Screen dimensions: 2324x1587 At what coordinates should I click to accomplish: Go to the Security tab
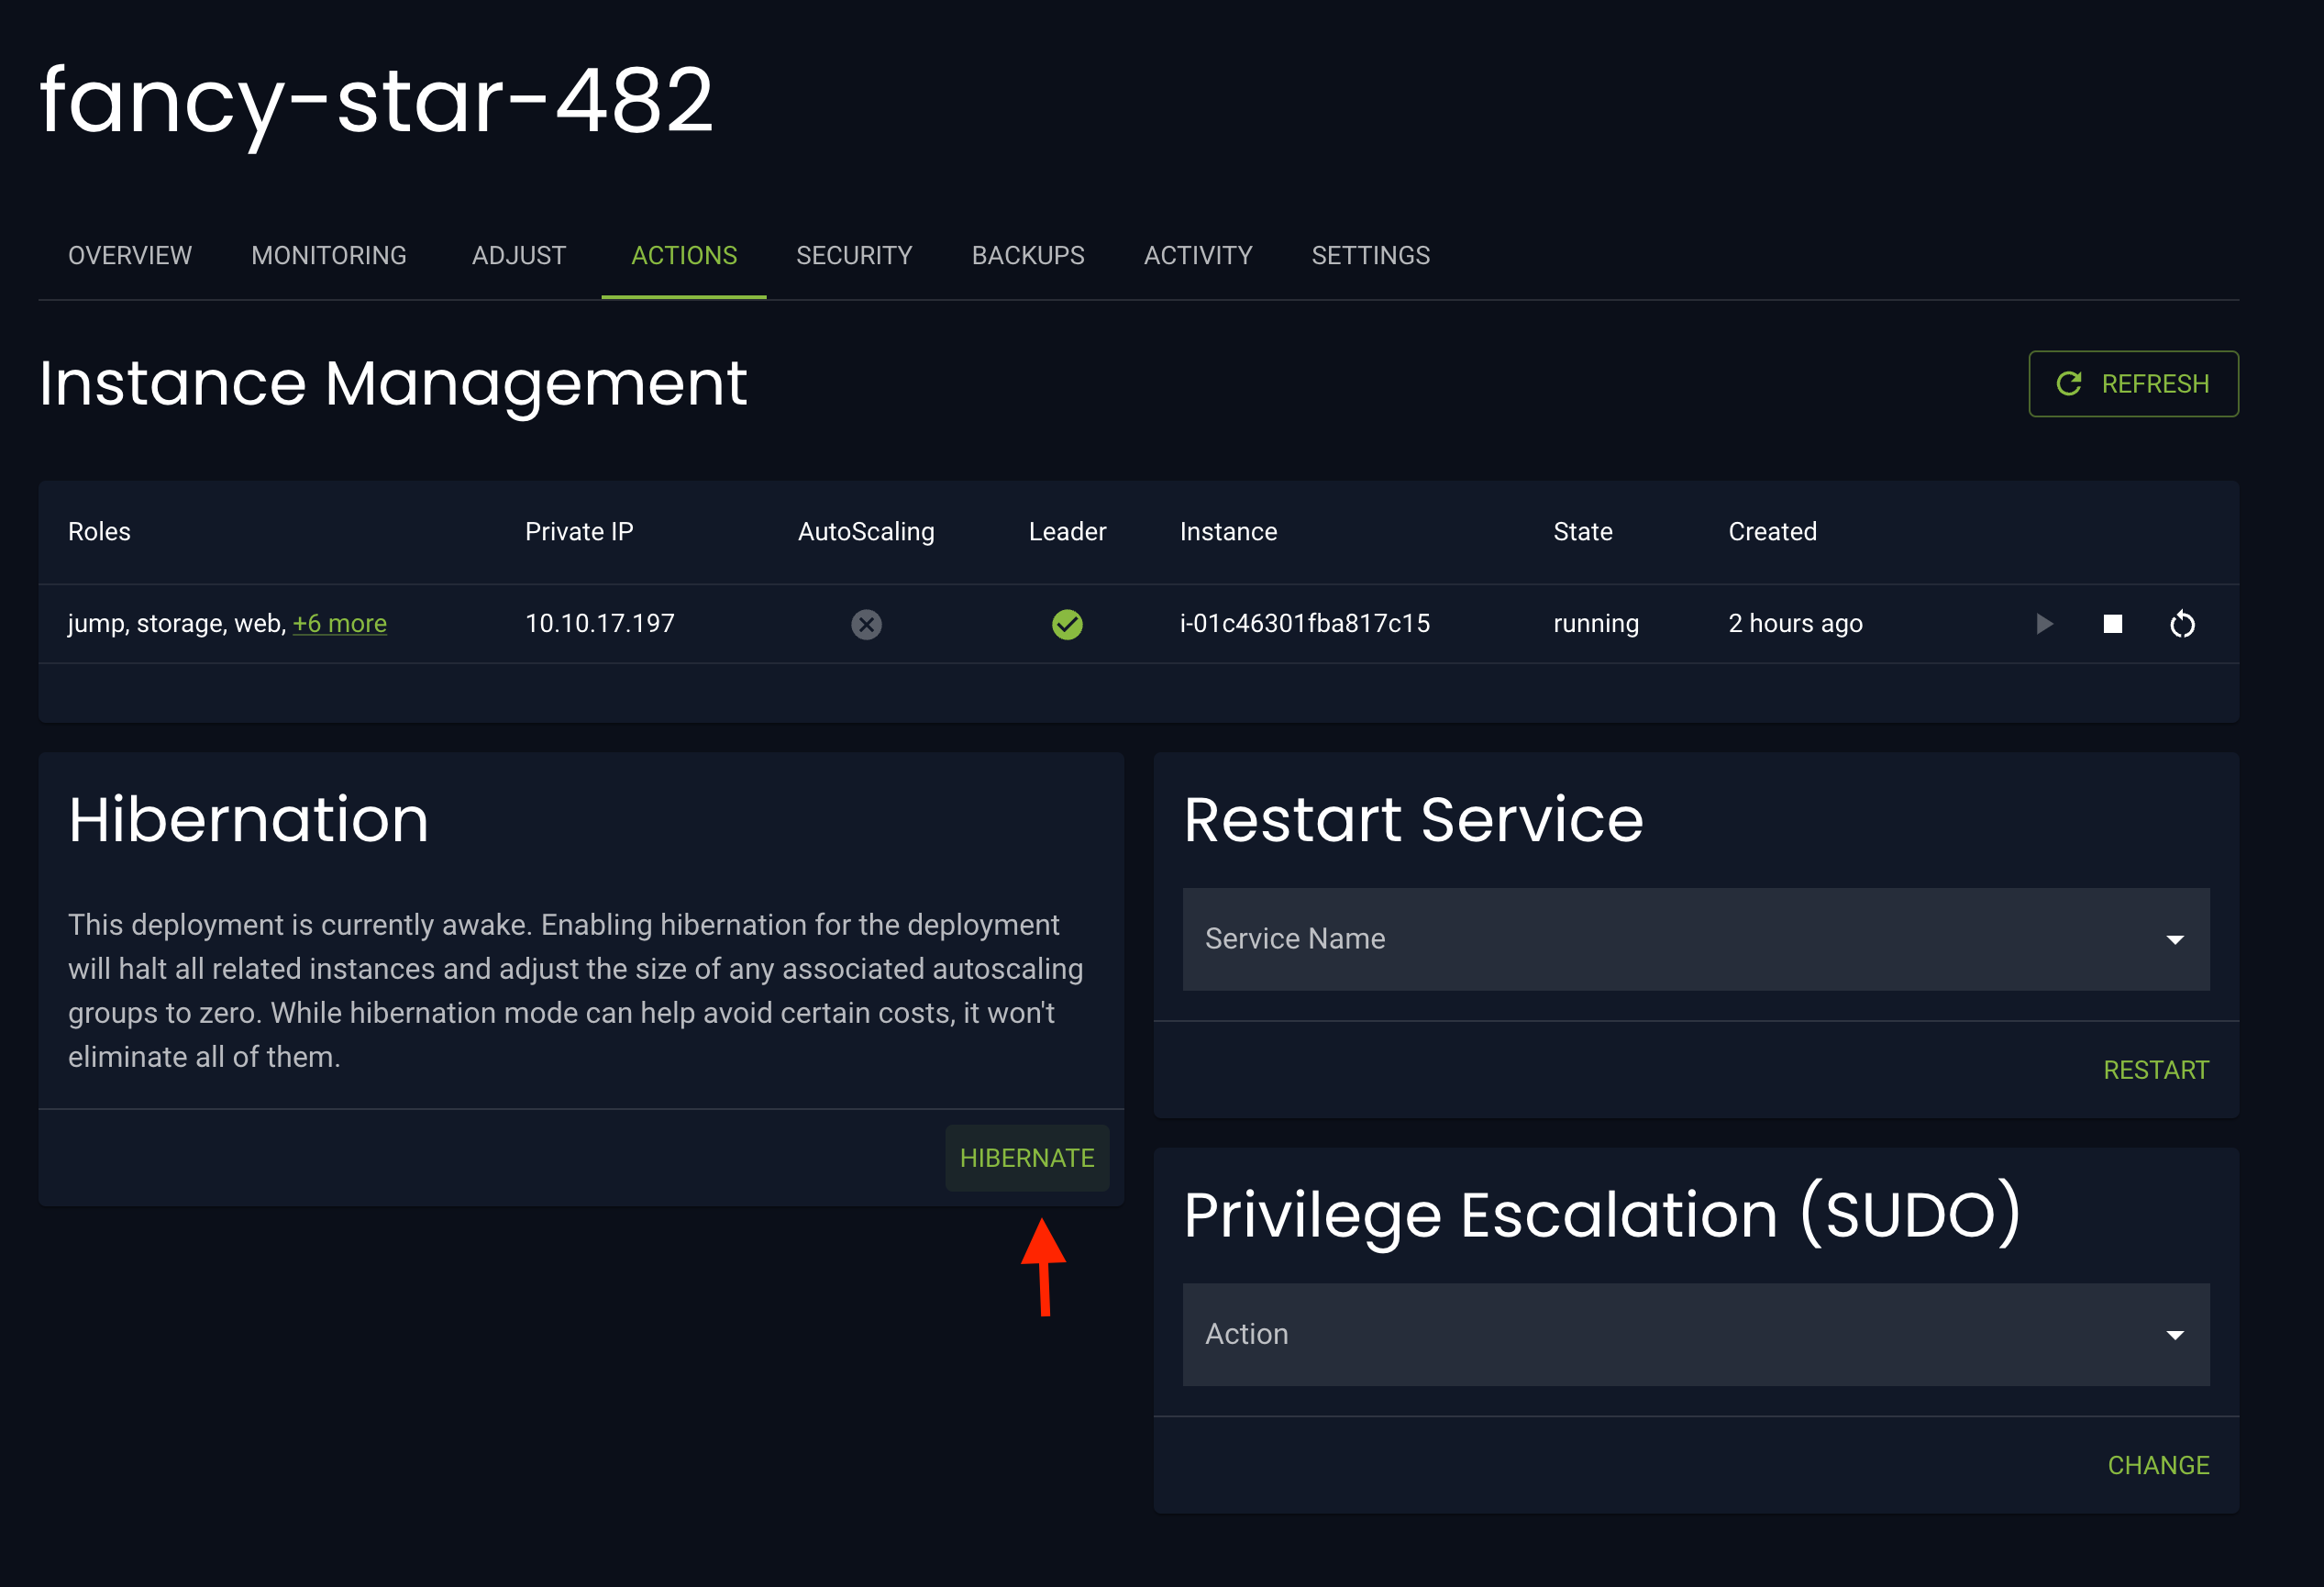(854, 256)
